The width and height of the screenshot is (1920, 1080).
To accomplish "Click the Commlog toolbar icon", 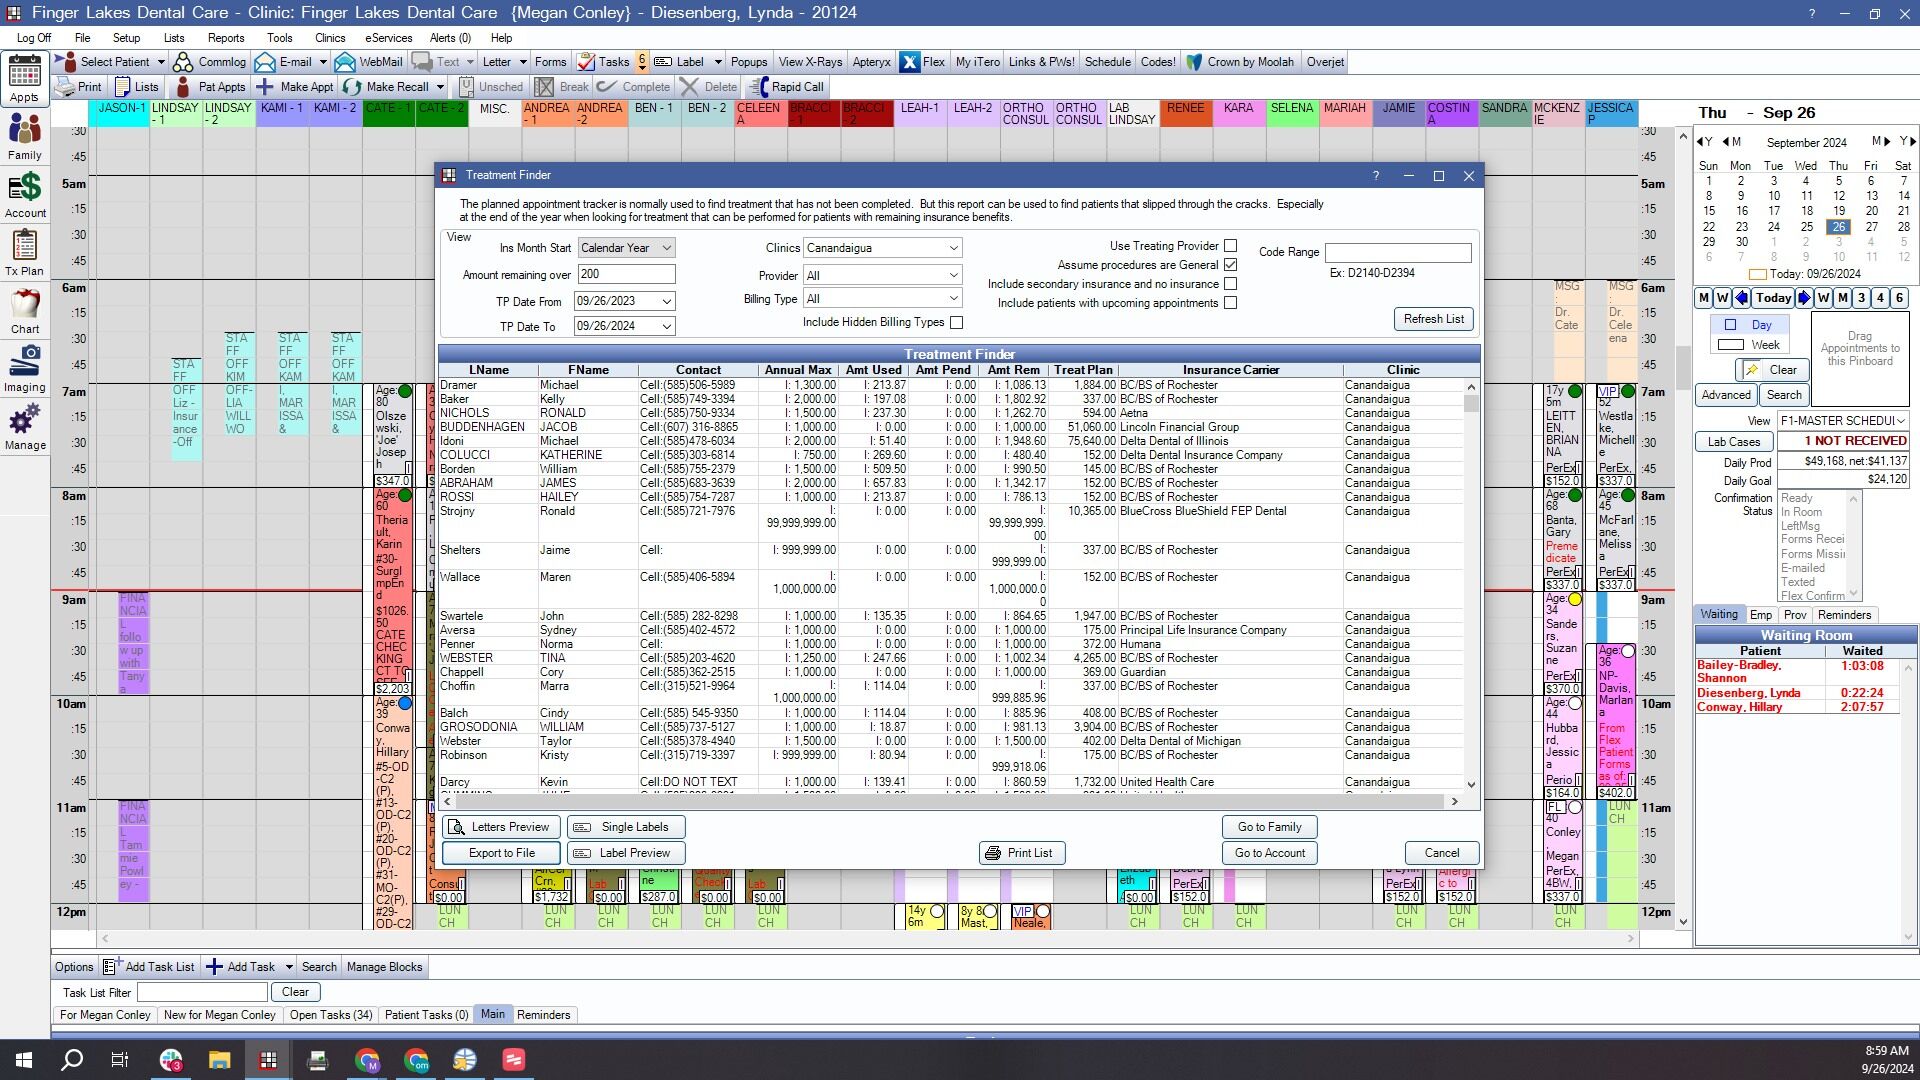I will click(209, 62).
